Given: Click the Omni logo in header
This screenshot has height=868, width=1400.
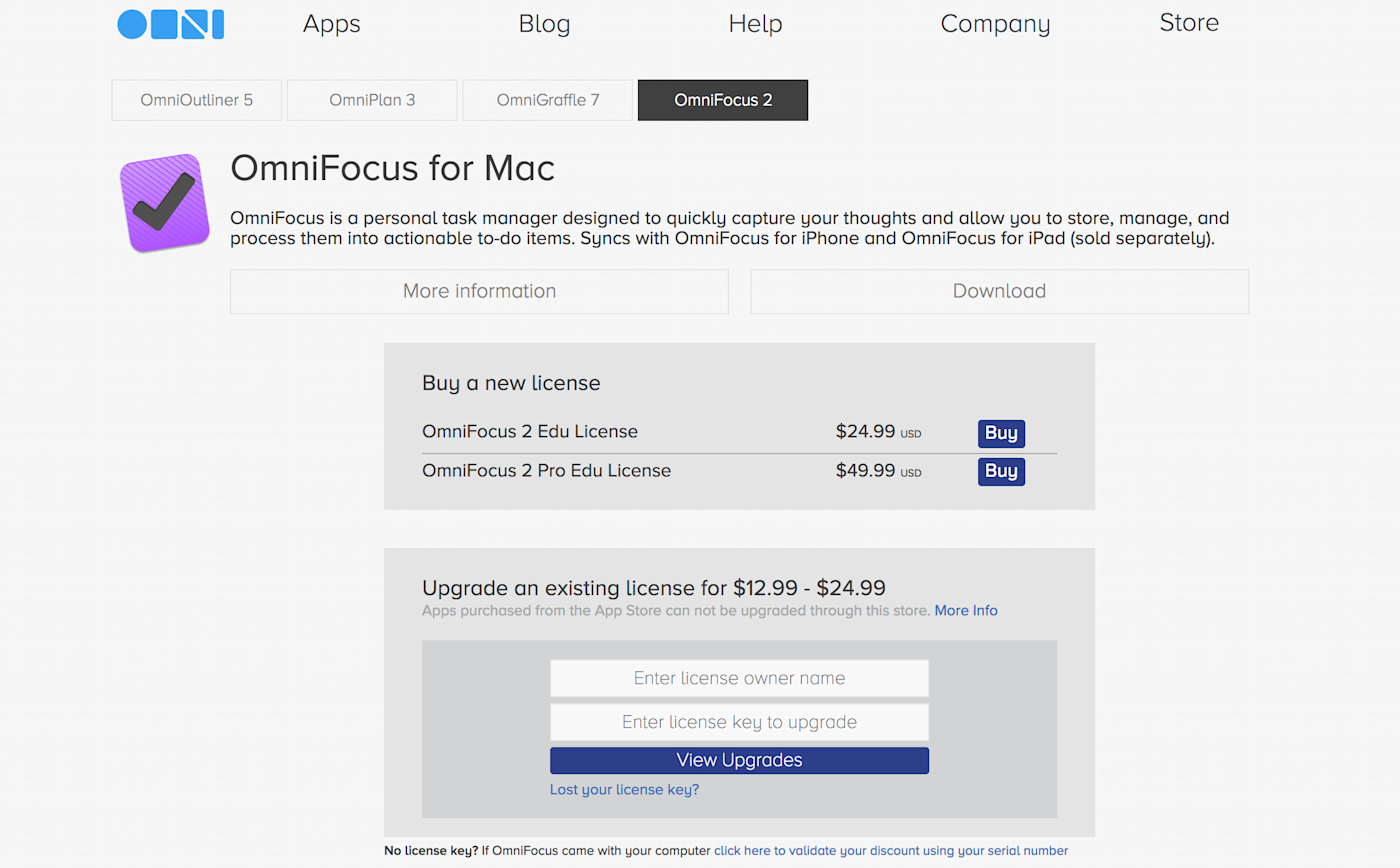Looking at the screenshot, I should click(171, 24).
